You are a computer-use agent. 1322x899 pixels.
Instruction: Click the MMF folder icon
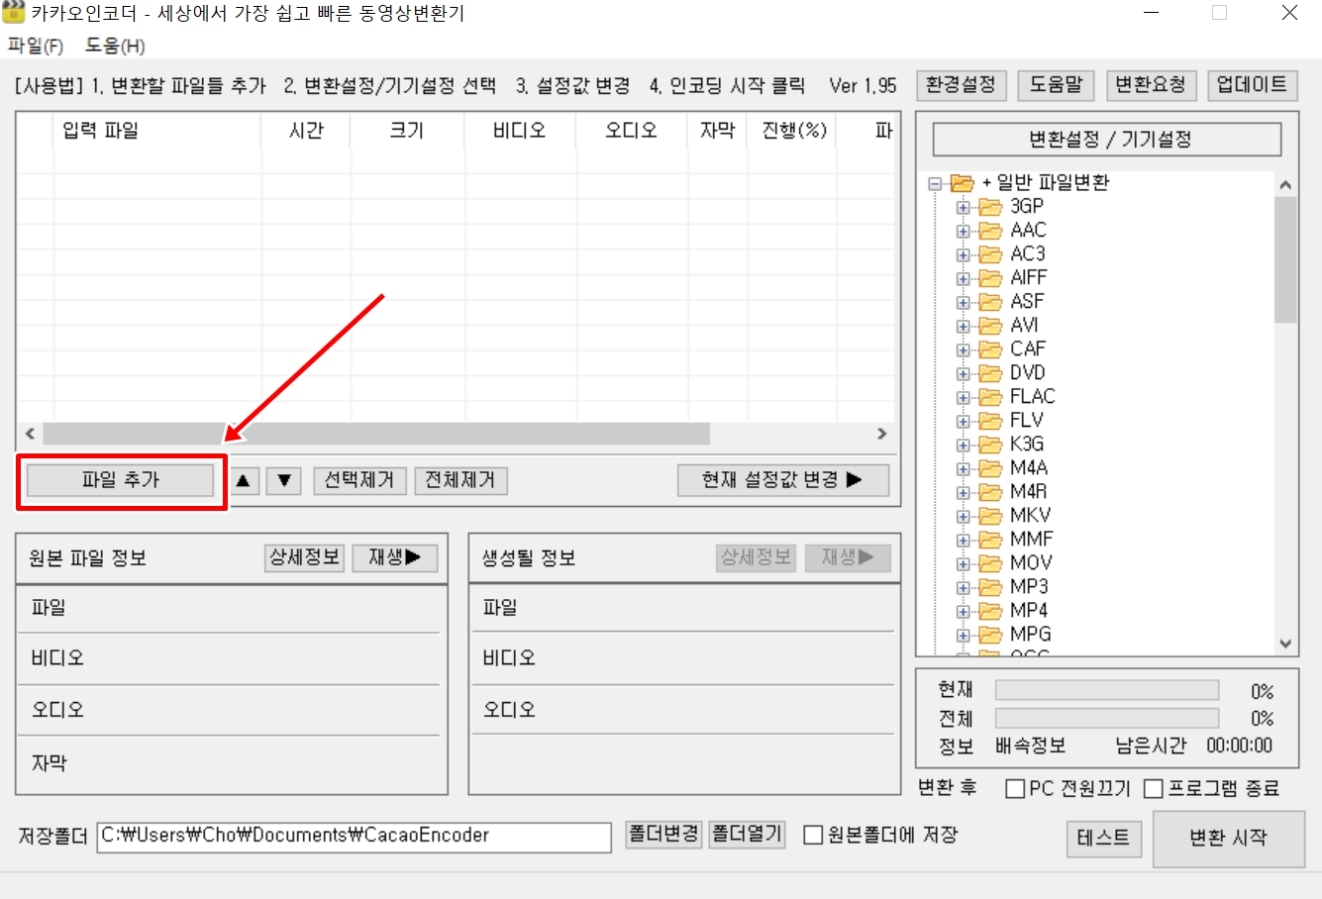point(990,539)
